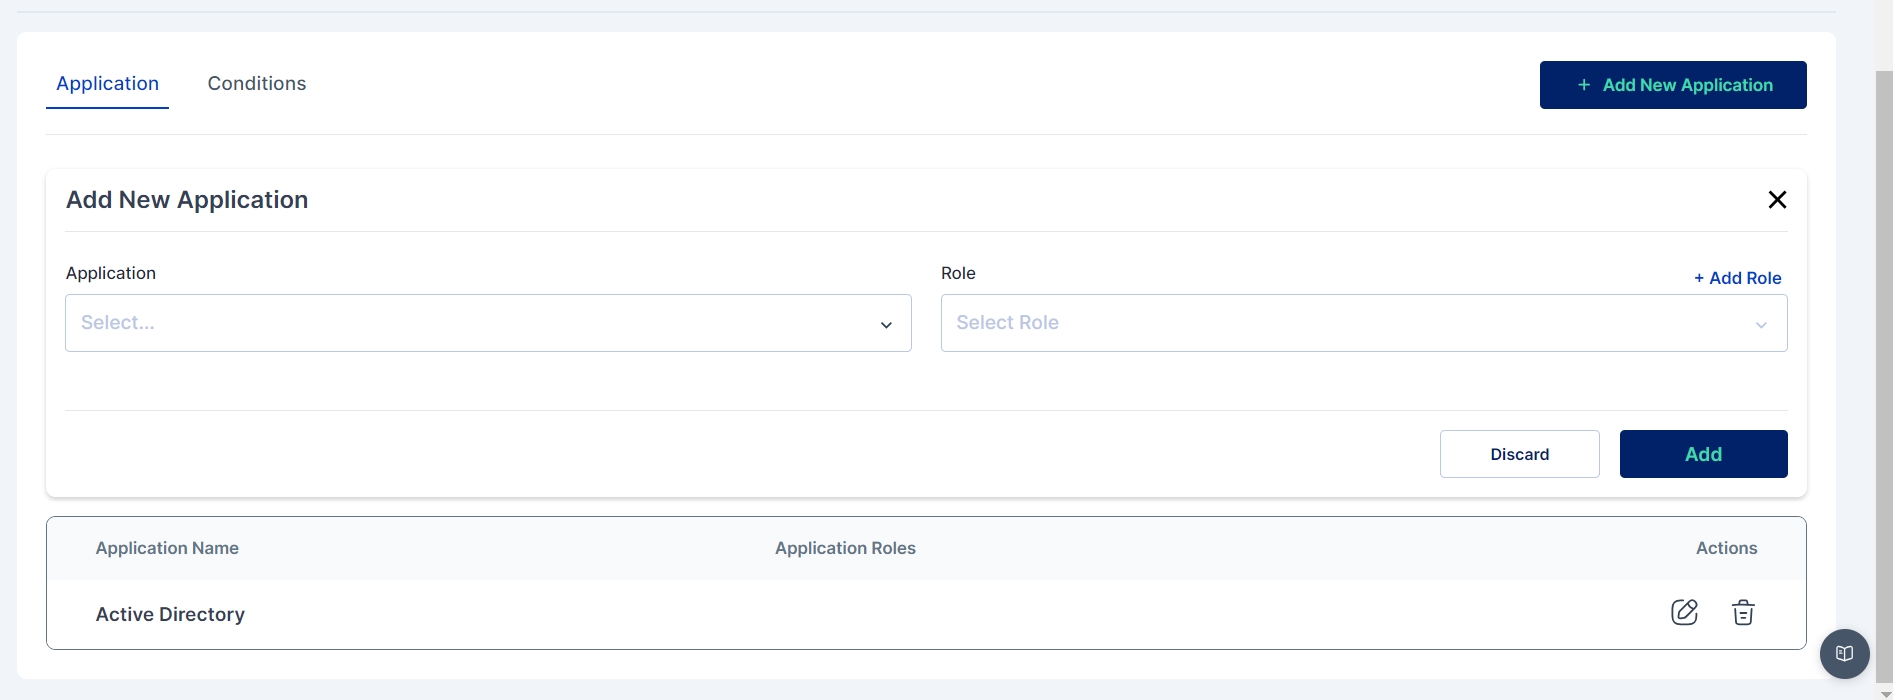This screenshot has height=700, width=1893.
Task: Expand the Application dropdown chevron arrow
Action: point(886,324)
